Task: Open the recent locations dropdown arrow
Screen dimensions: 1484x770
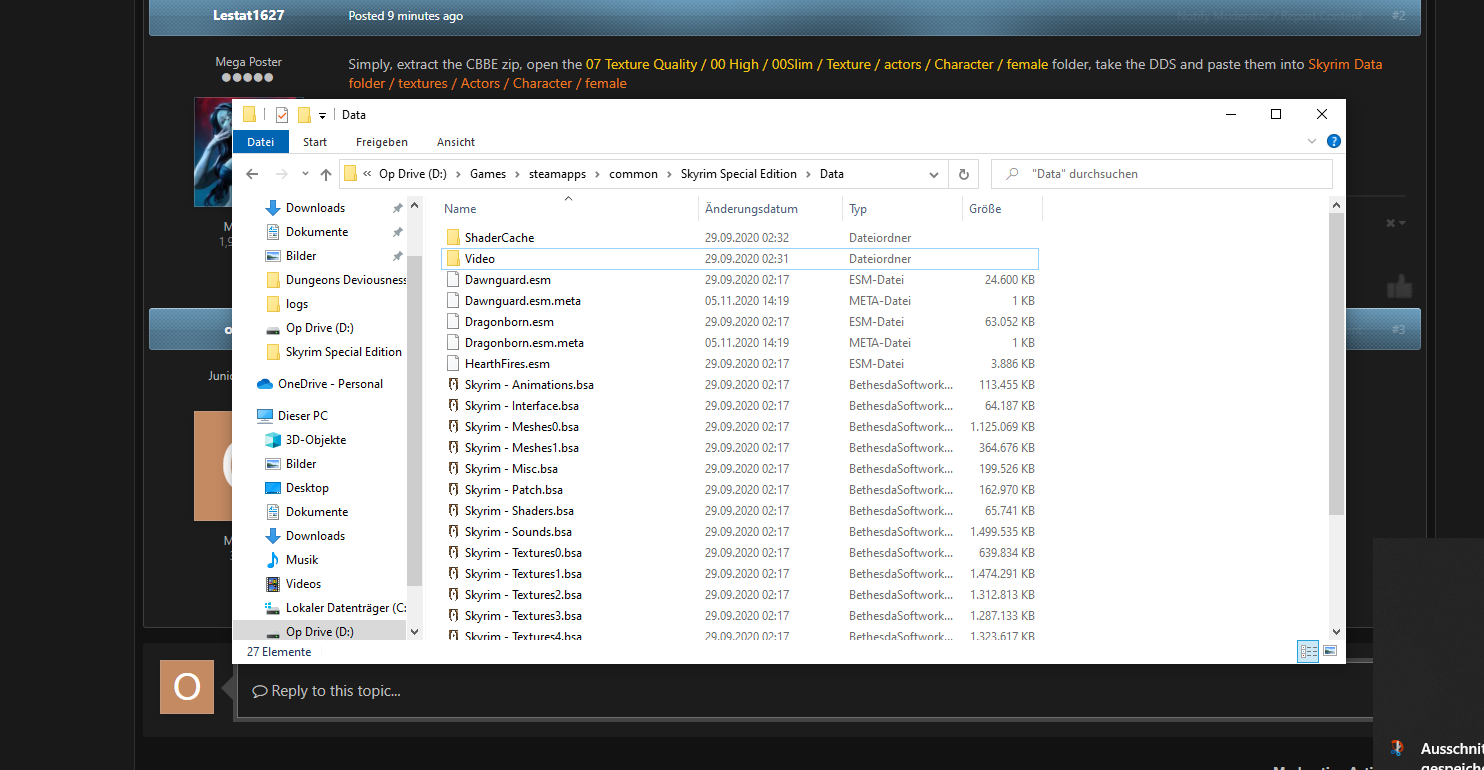Action: click(x=305, y=174)
